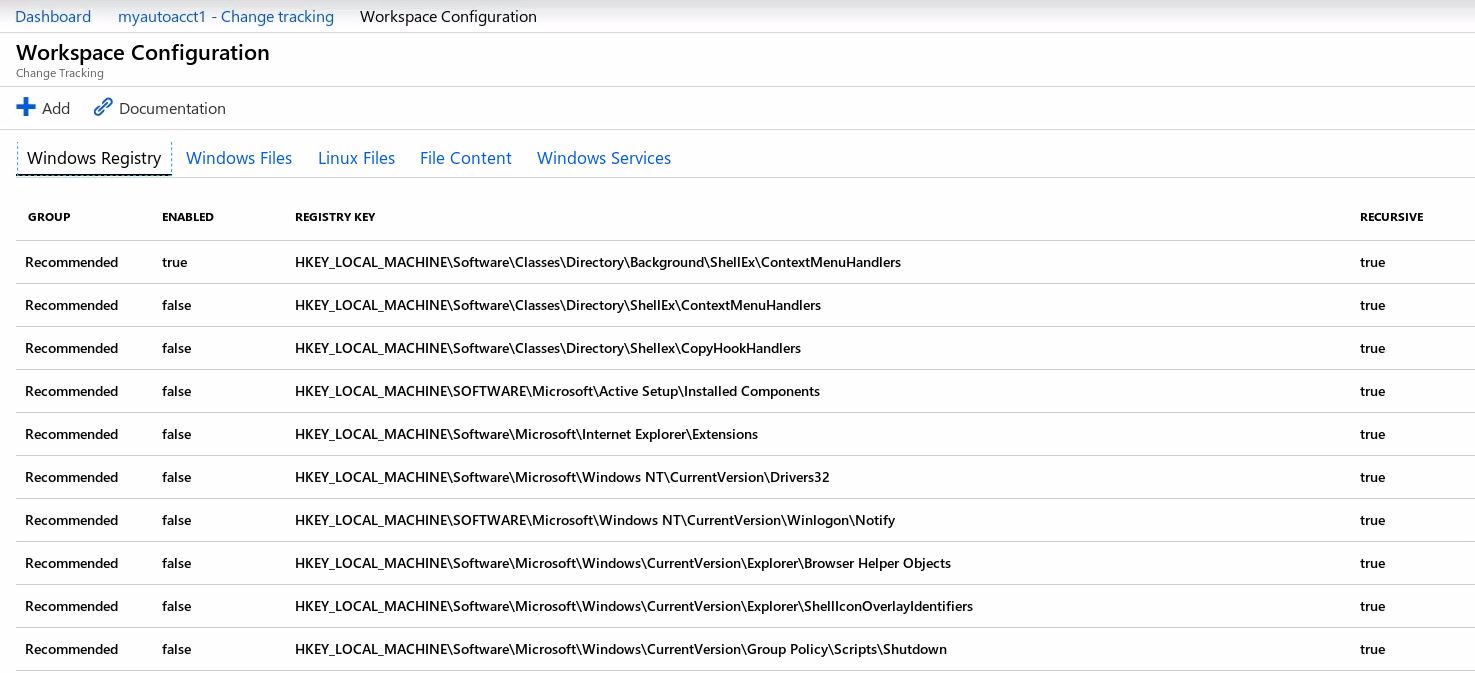
Task: Click the Documentation chain-link icon
Action: pos(103,107)
